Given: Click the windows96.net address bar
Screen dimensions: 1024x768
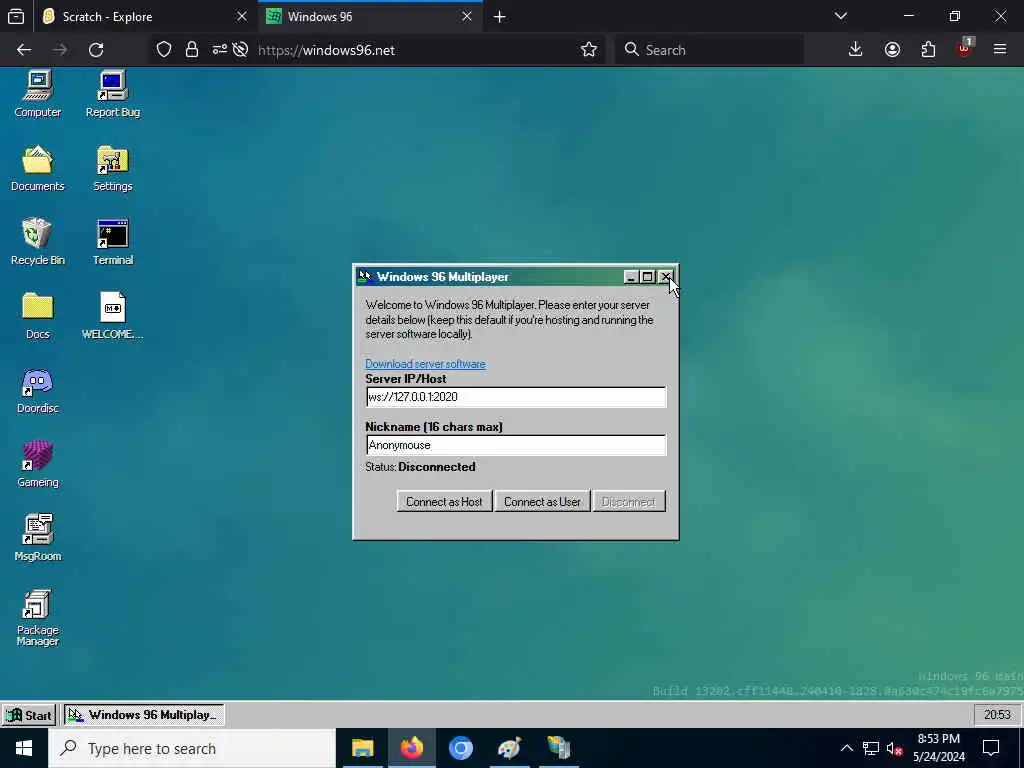Looking at the screenshot, I should click(x=418, y=50).
